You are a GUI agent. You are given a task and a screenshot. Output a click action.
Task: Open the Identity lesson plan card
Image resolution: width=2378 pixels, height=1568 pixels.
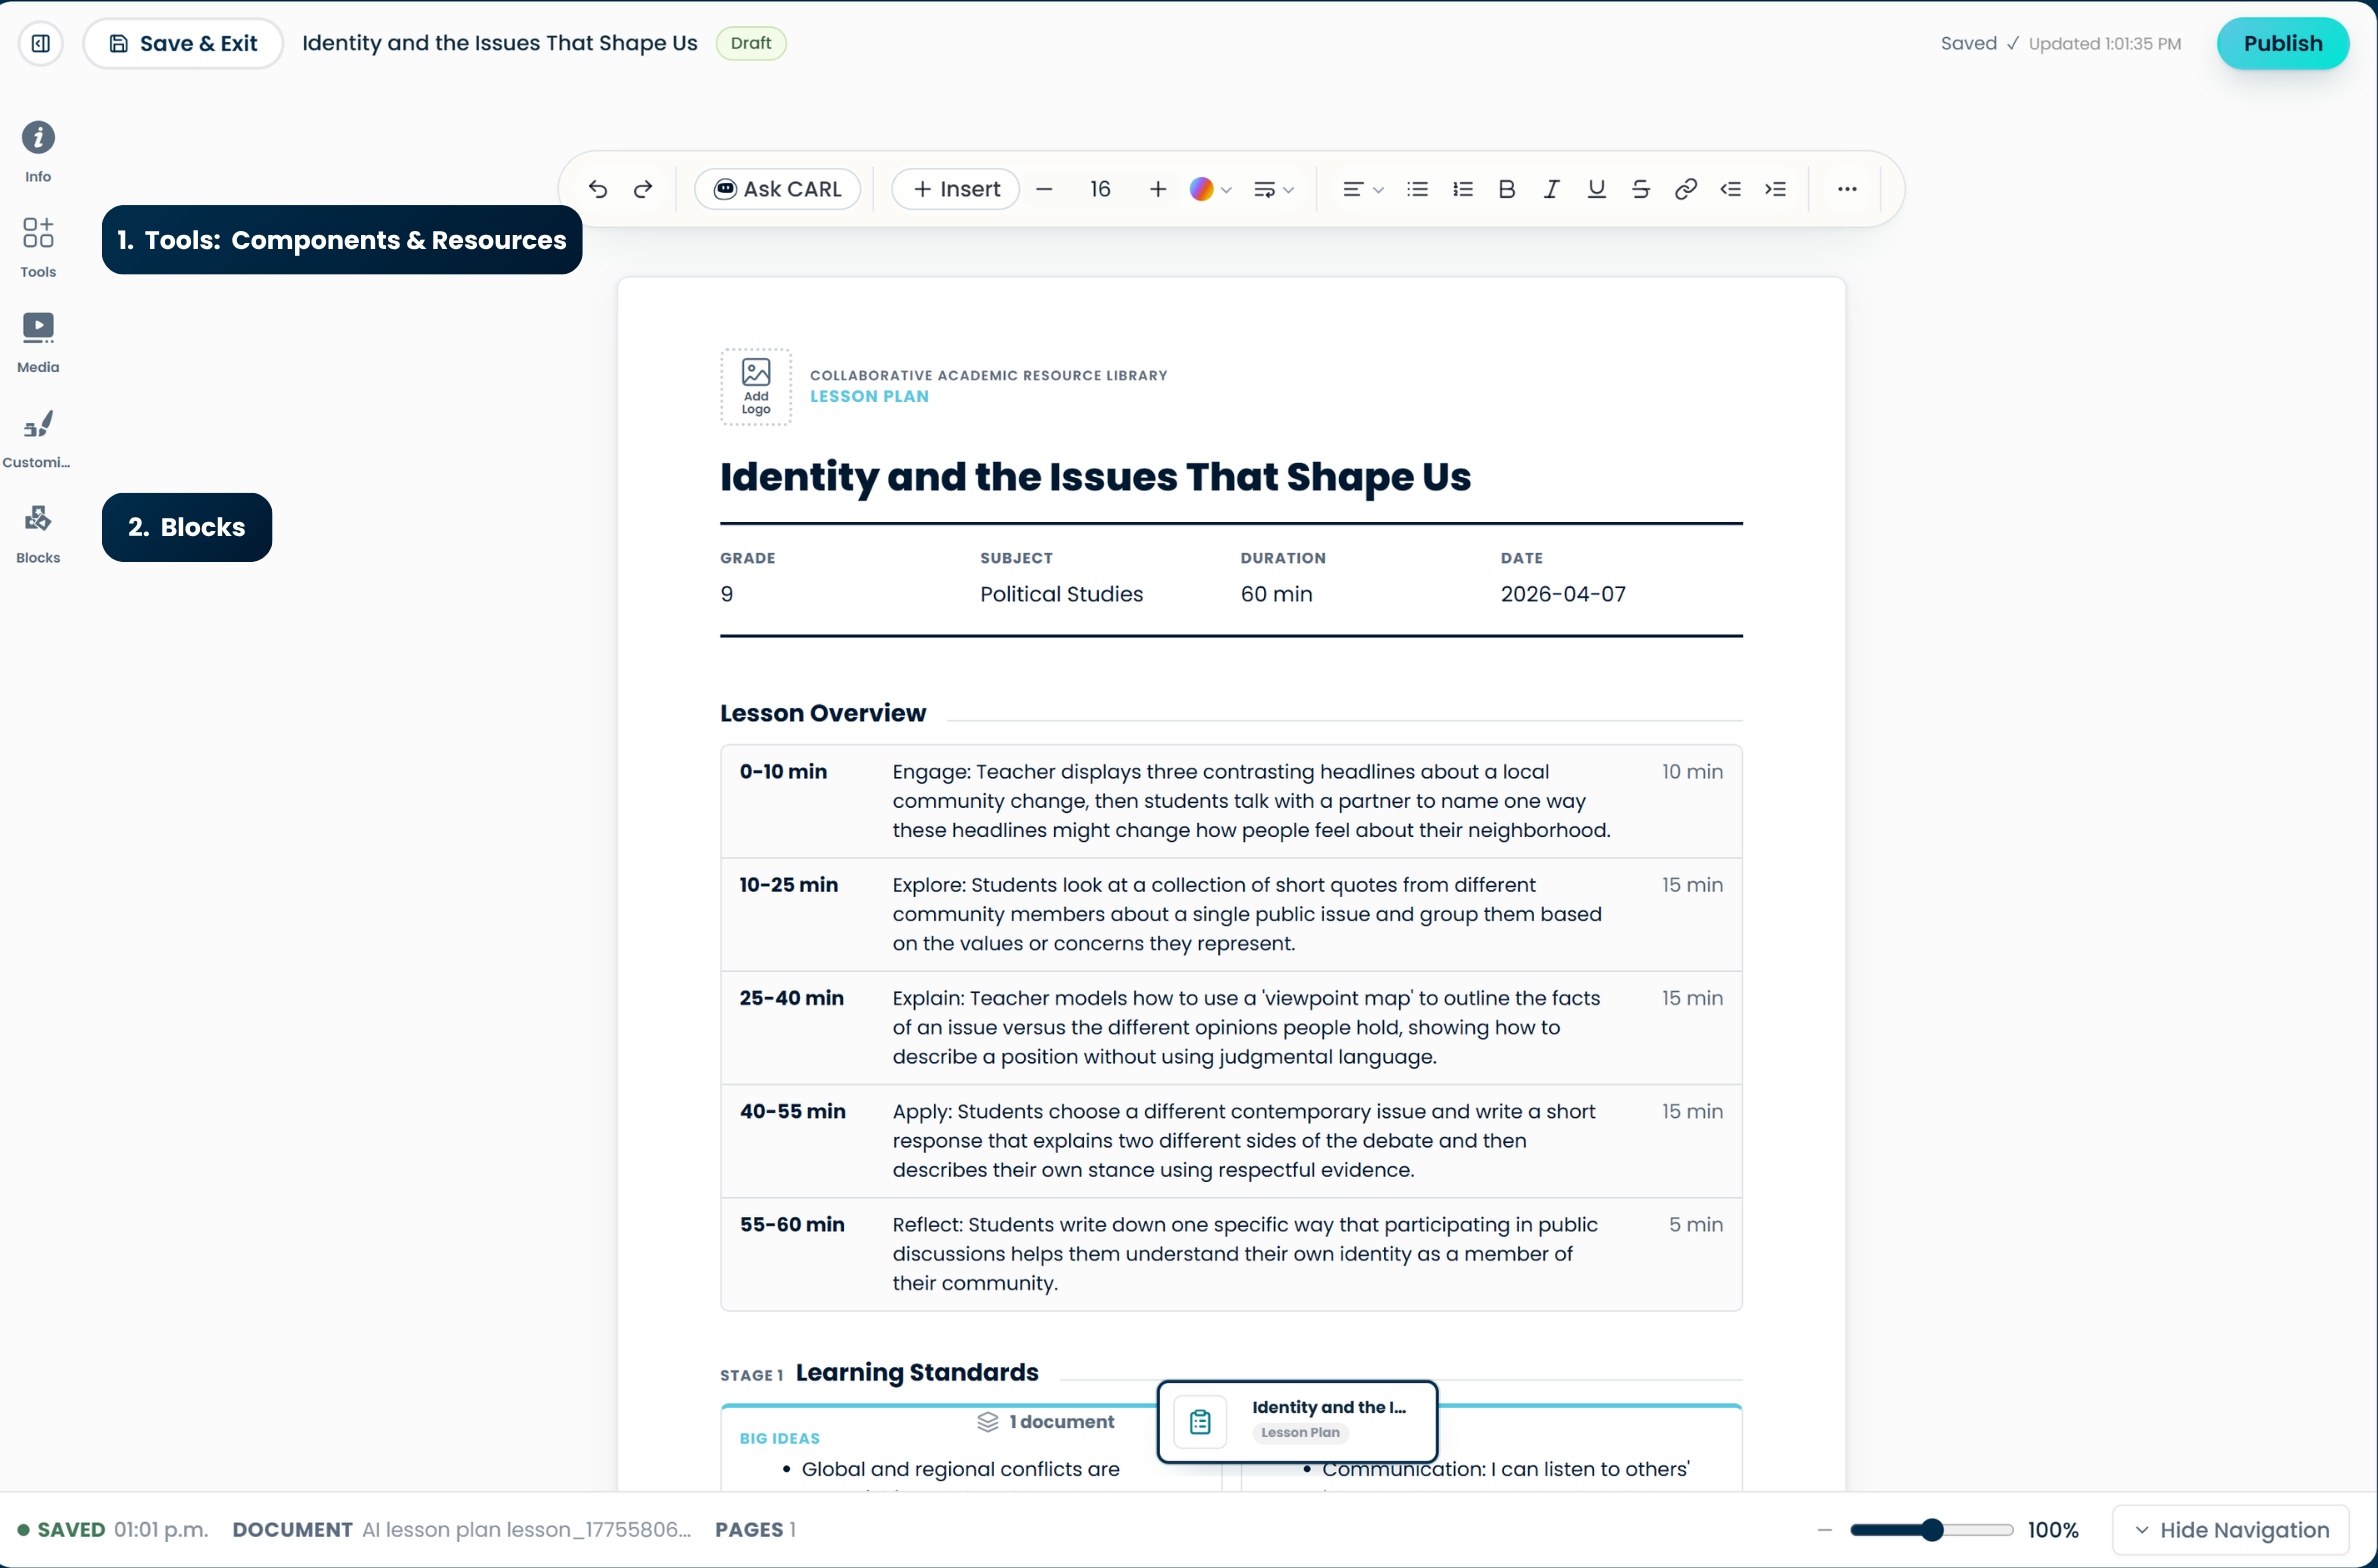click(x=1297, y=1421)
